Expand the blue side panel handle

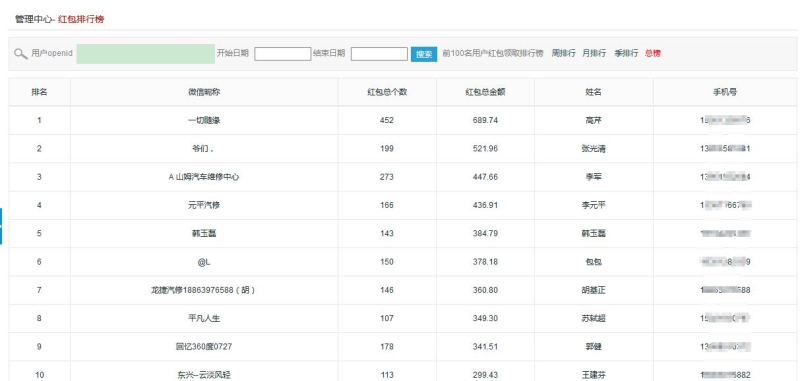(1, 226)
